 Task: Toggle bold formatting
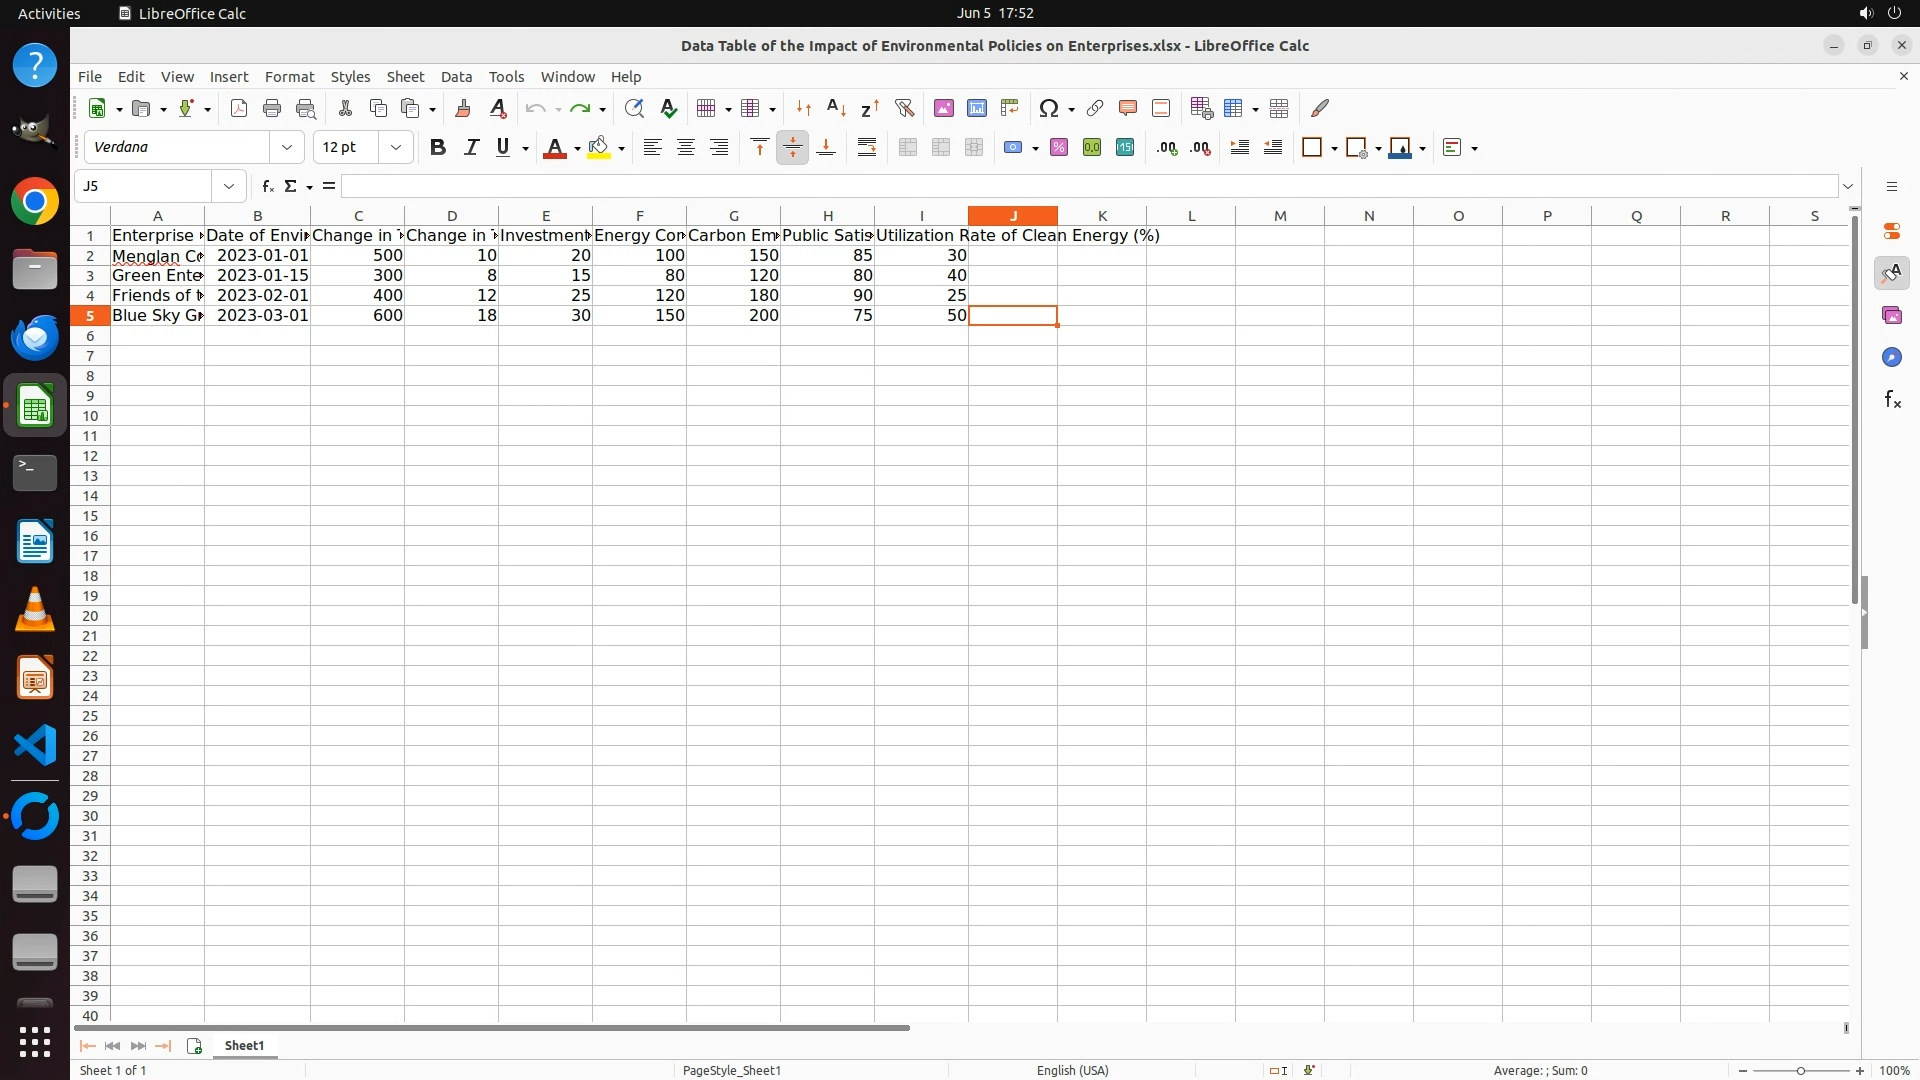tap(437, 147)
